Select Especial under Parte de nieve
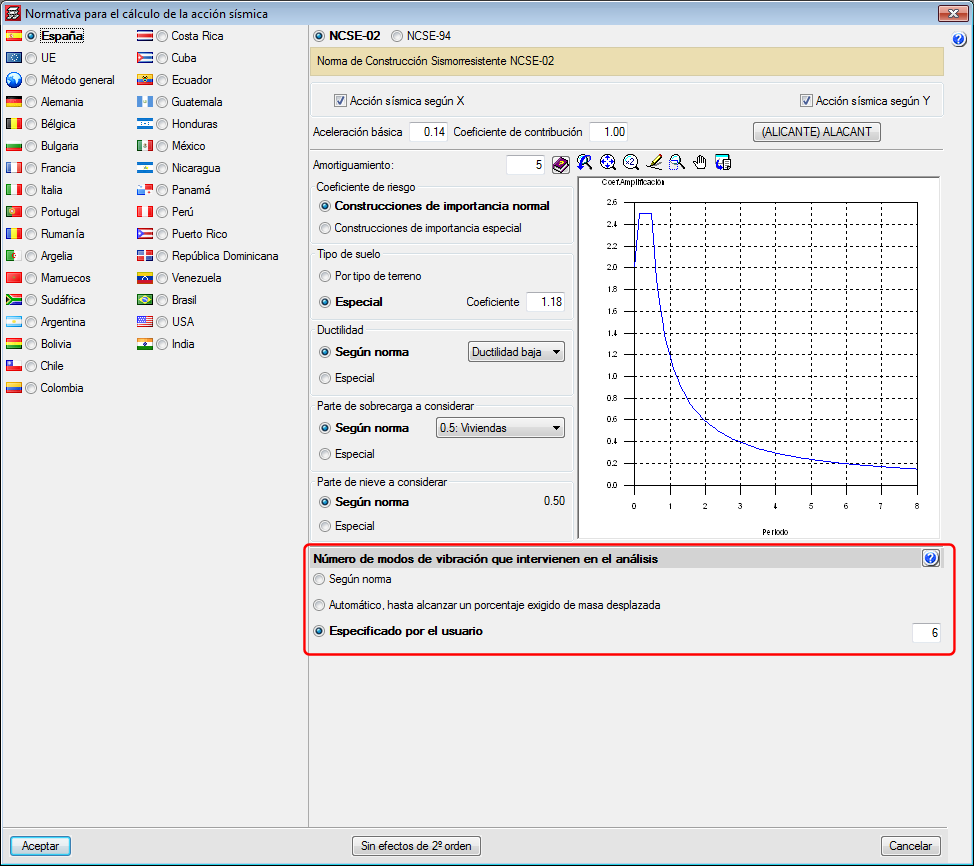Viewport: 974px width, 866px height. point(324,526)
